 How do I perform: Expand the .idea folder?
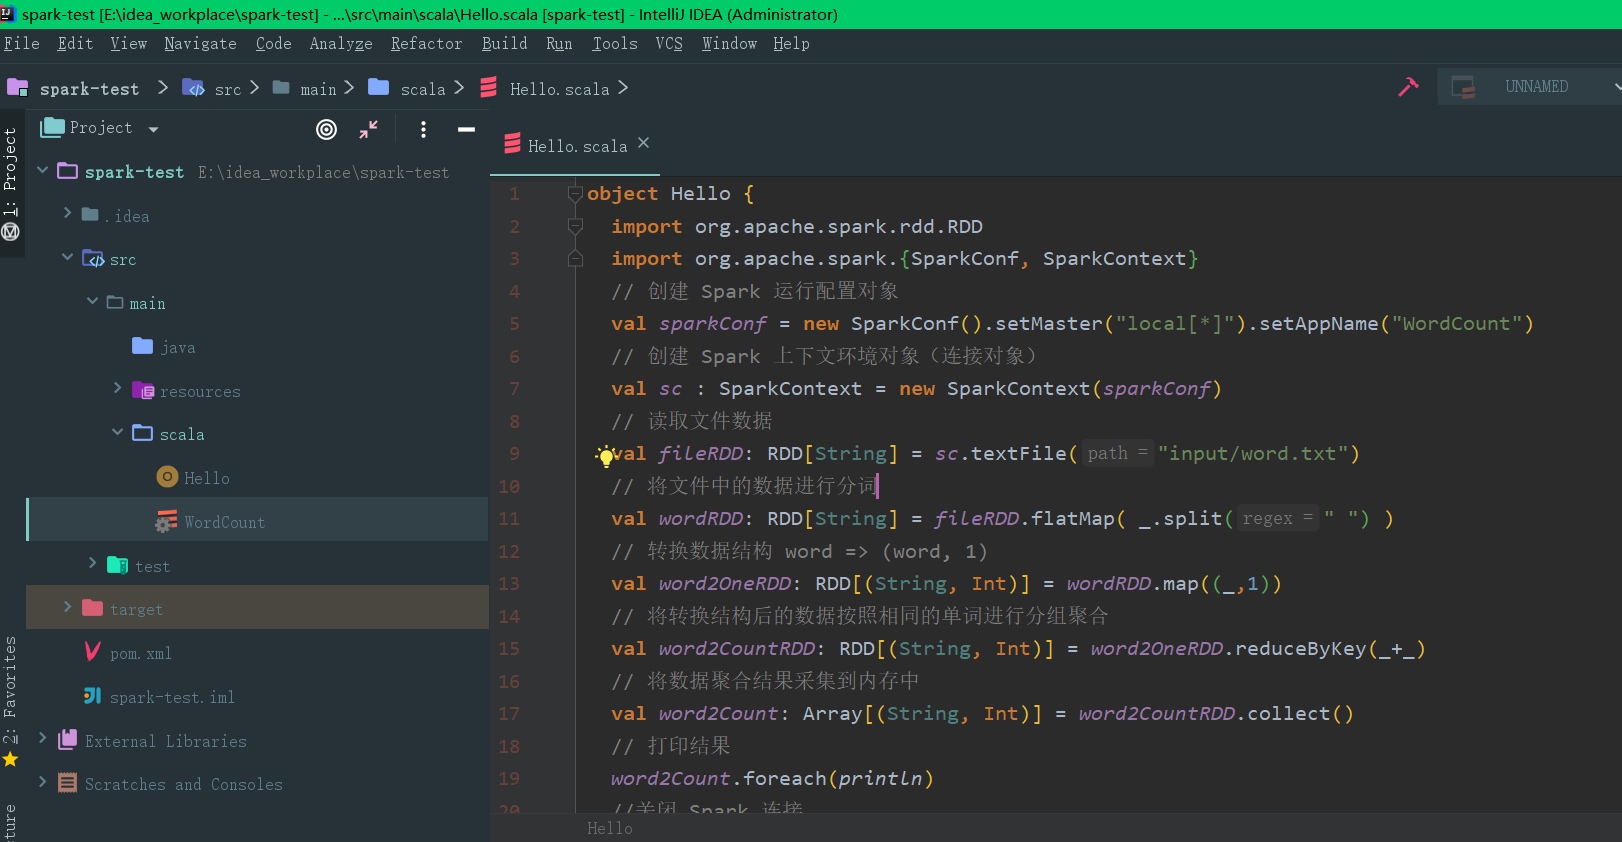tap(68, 213)
